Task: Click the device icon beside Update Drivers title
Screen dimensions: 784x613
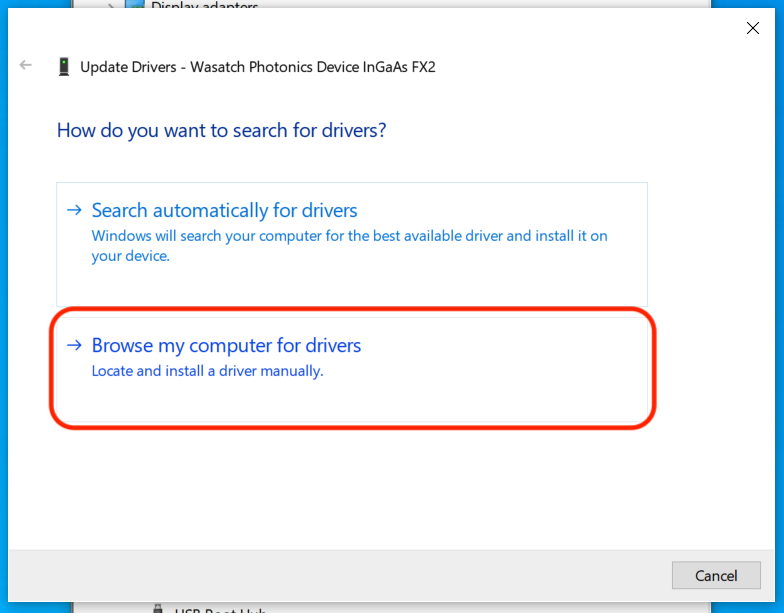Action: pos(64,67)
